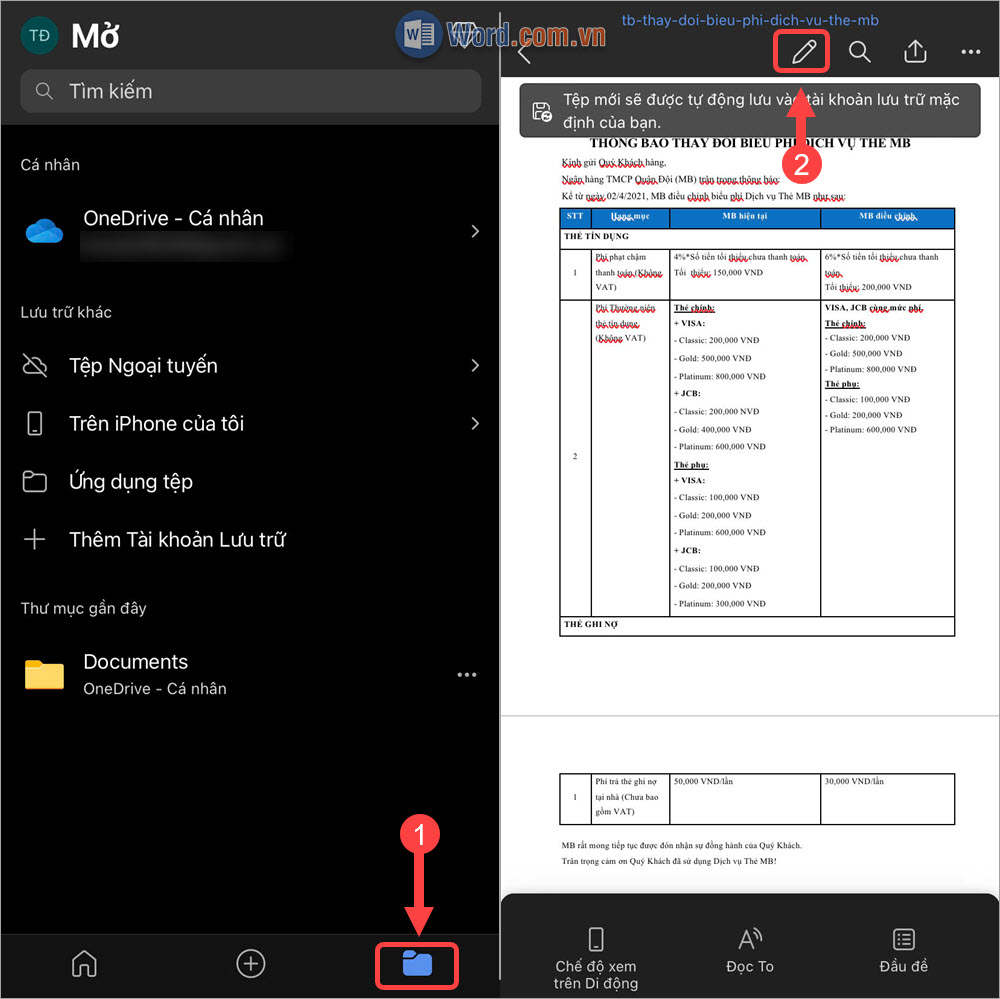This screenshot has height=999, width=1000.
Task: Tap 'VISA, JCB cùng mức phí' text
Action: 874,308
